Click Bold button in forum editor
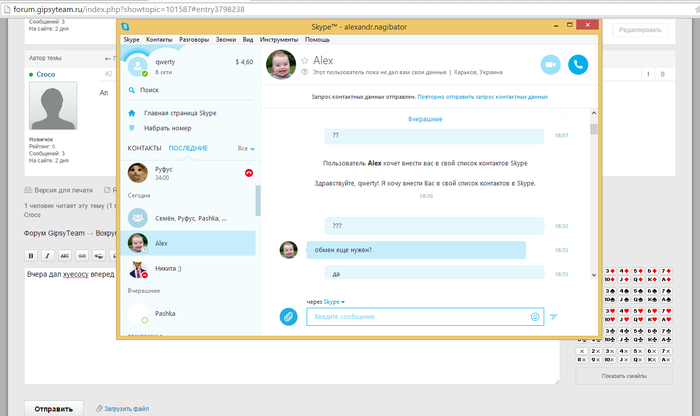This screenshot has height=416, width=700. click(31, 256)
